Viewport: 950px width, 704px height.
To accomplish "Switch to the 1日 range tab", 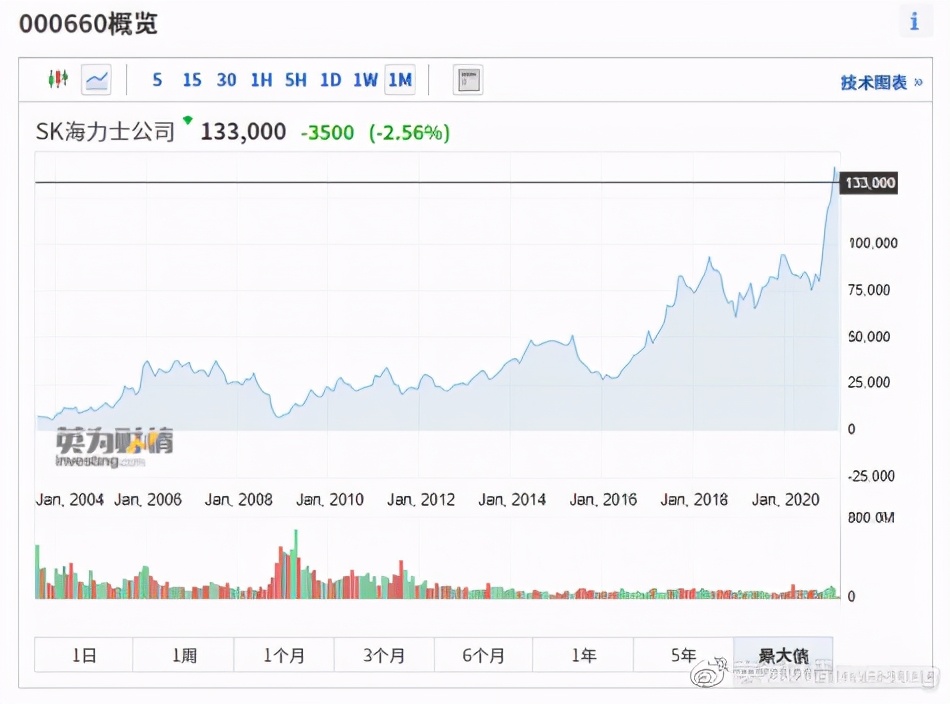I will click(84, 656).
